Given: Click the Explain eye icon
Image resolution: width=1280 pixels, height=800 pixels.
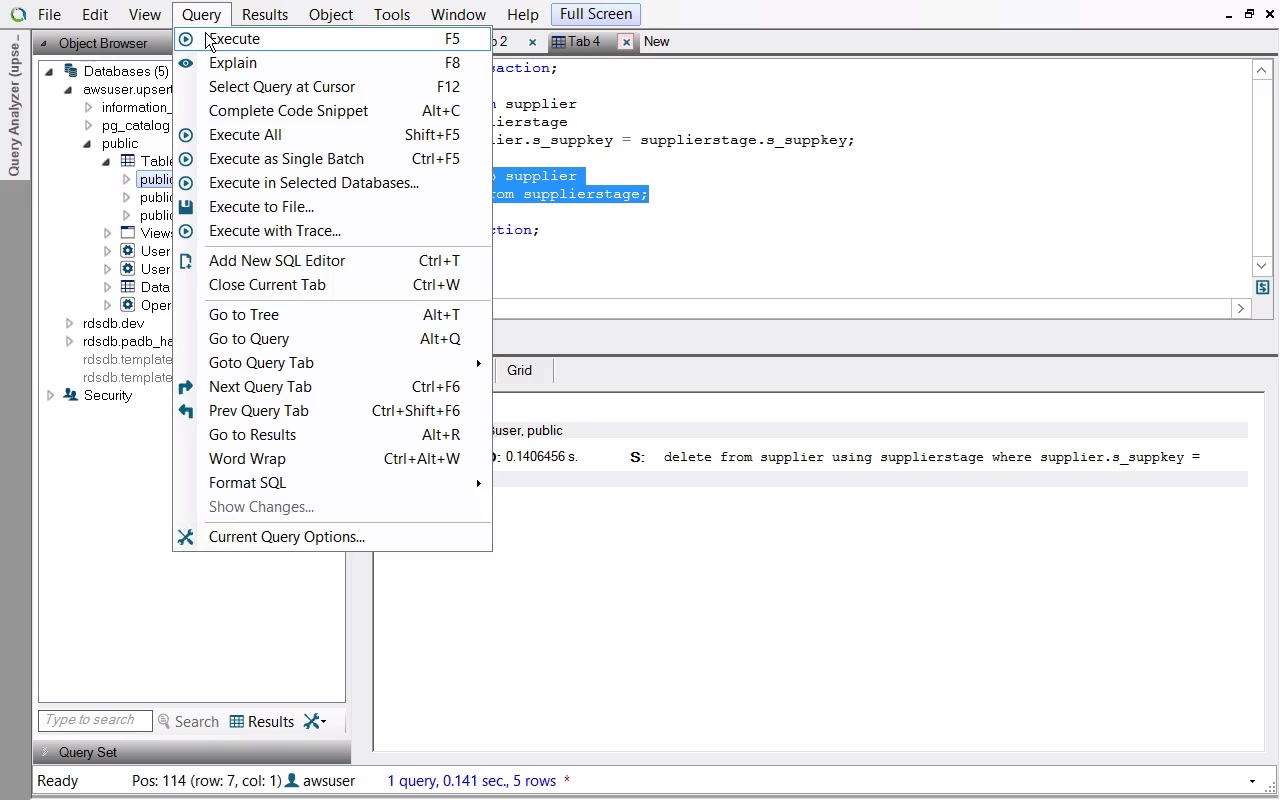Looking at the screenshot, I should tap(186, 63).
